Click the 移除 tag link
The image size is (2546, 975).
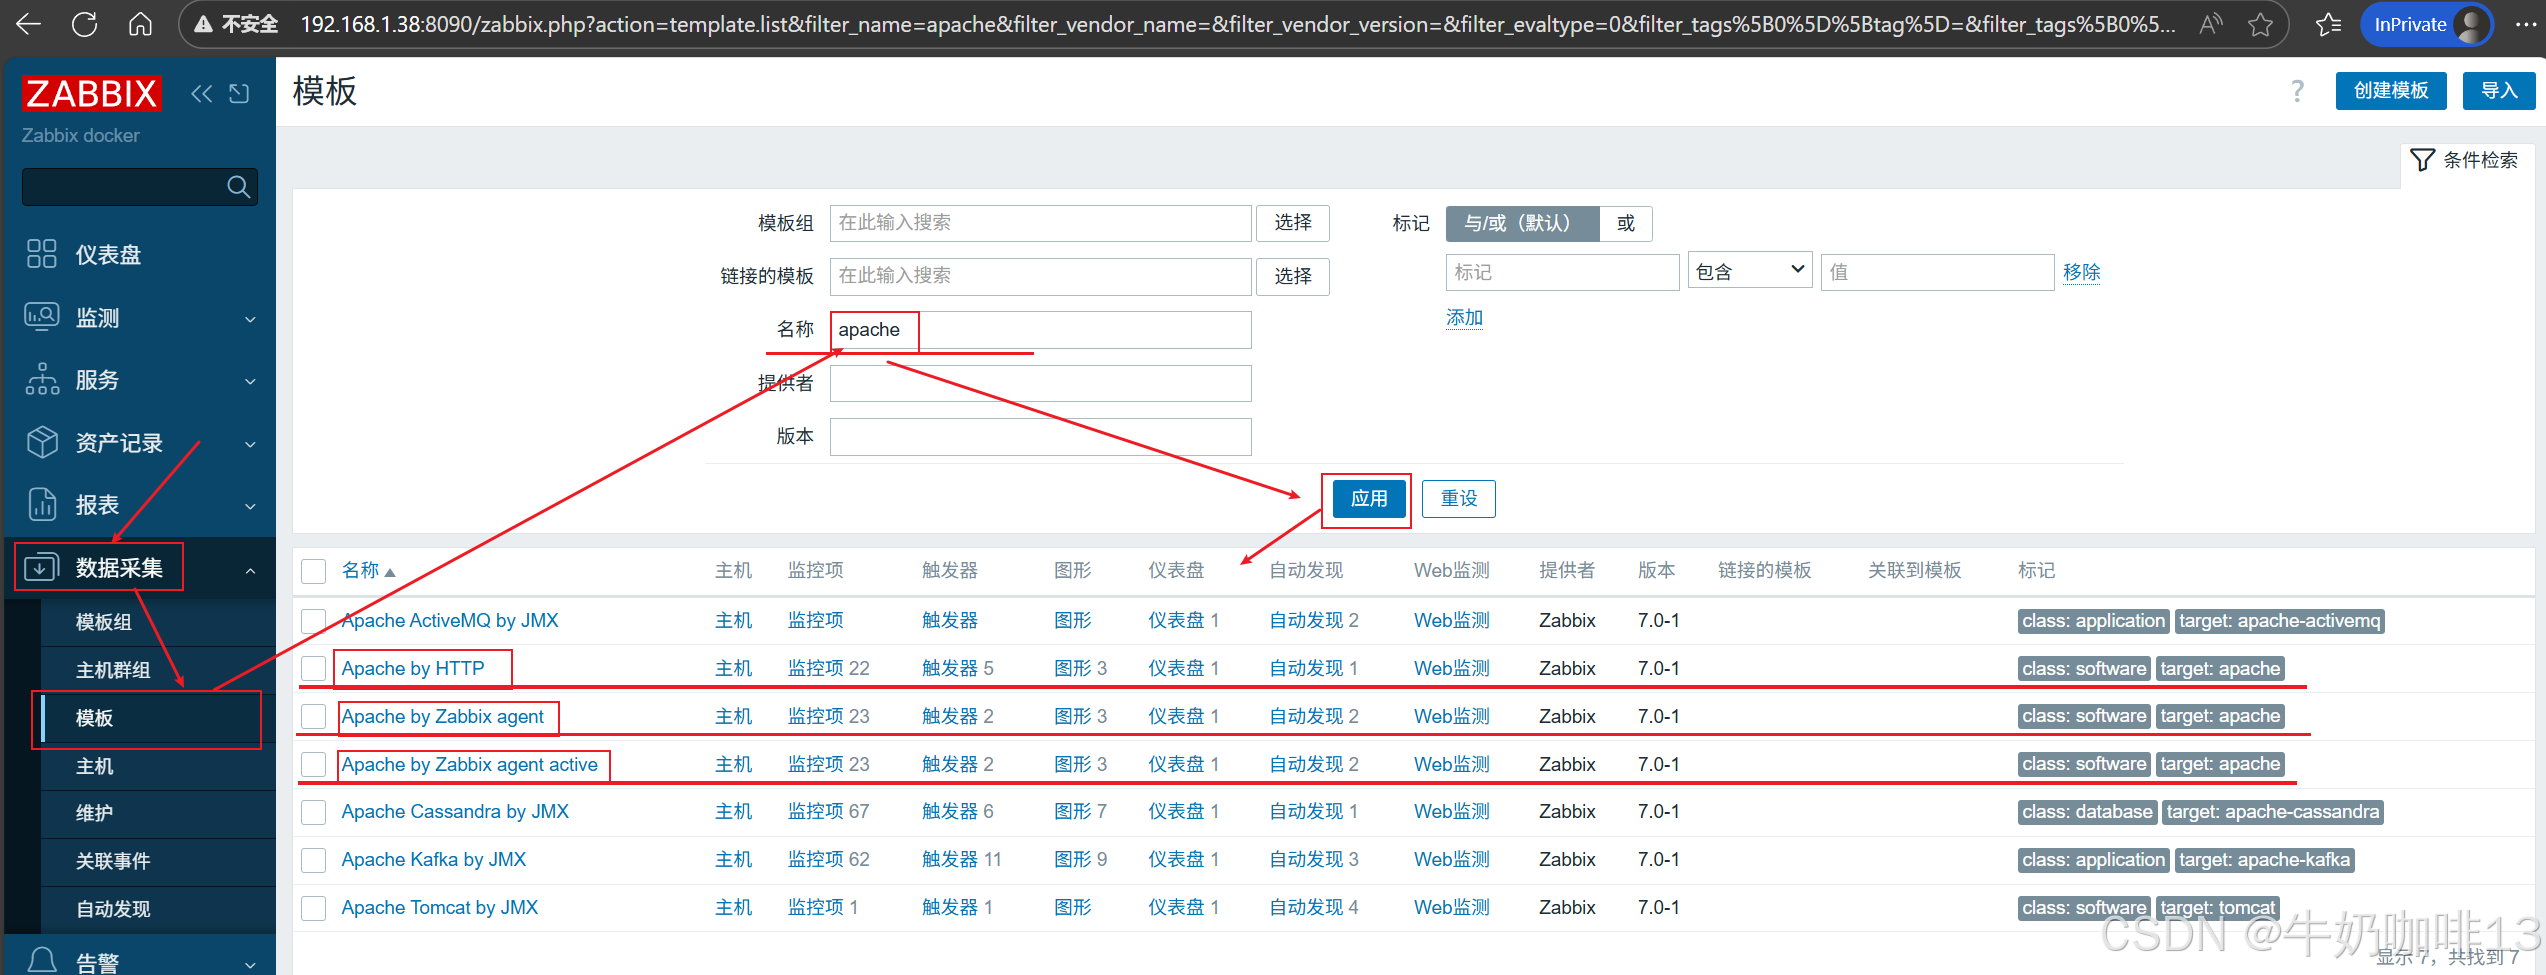tap(2081, 272)
